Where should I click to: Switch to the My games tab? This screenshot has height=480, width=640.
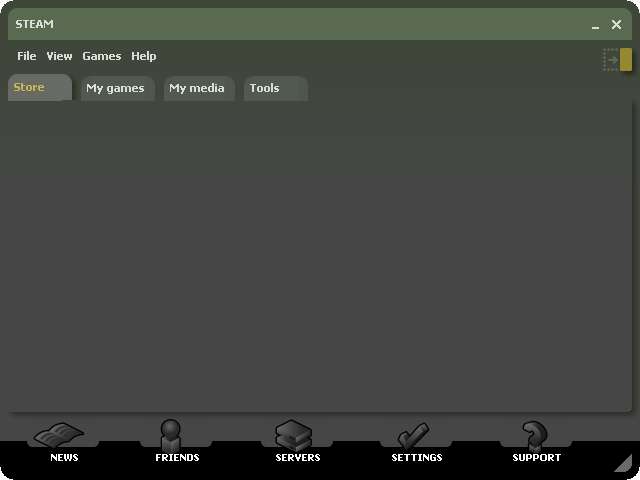coord(118,88)
